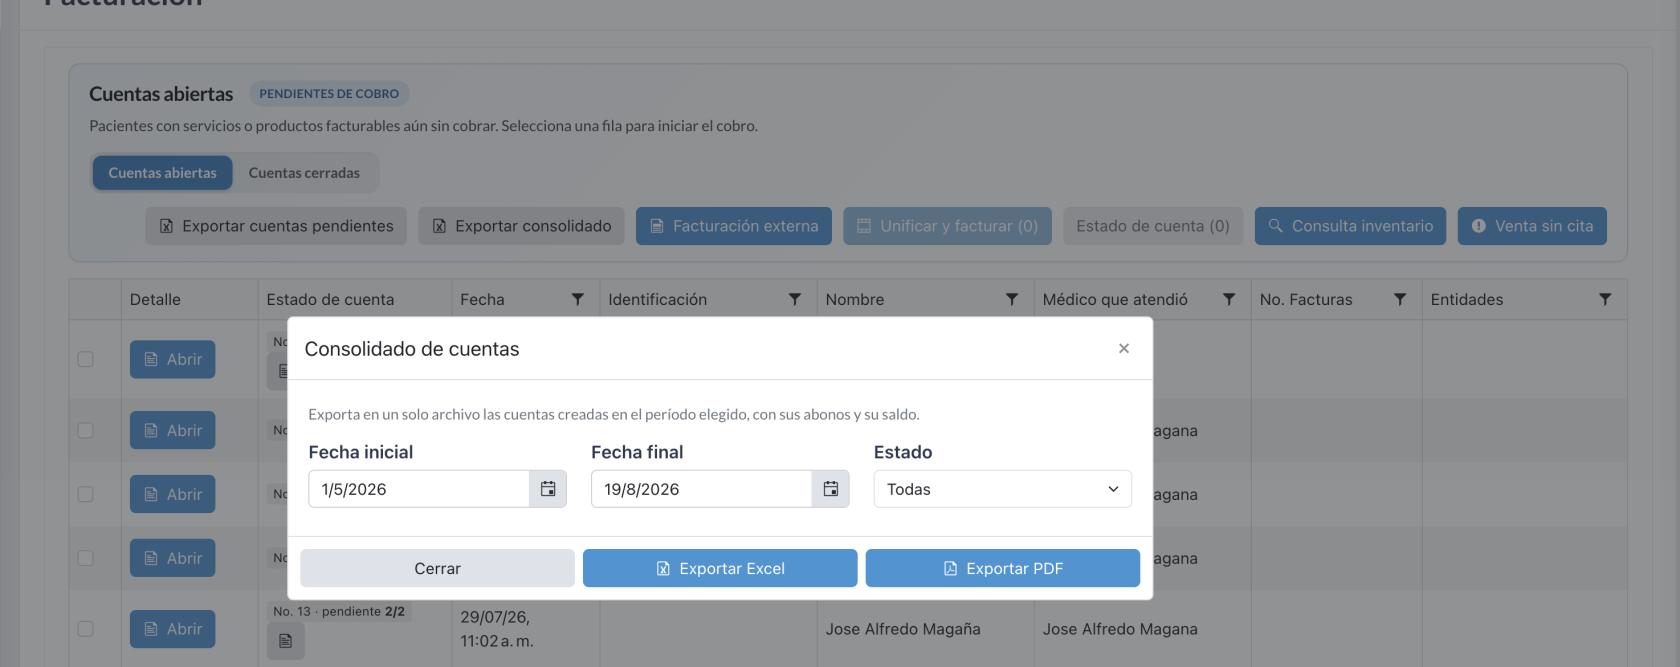The width and height of the screenshot is (1680, 667).
Task: Click Estado de cuenta (0) button
Action: tap(1153, 226)
